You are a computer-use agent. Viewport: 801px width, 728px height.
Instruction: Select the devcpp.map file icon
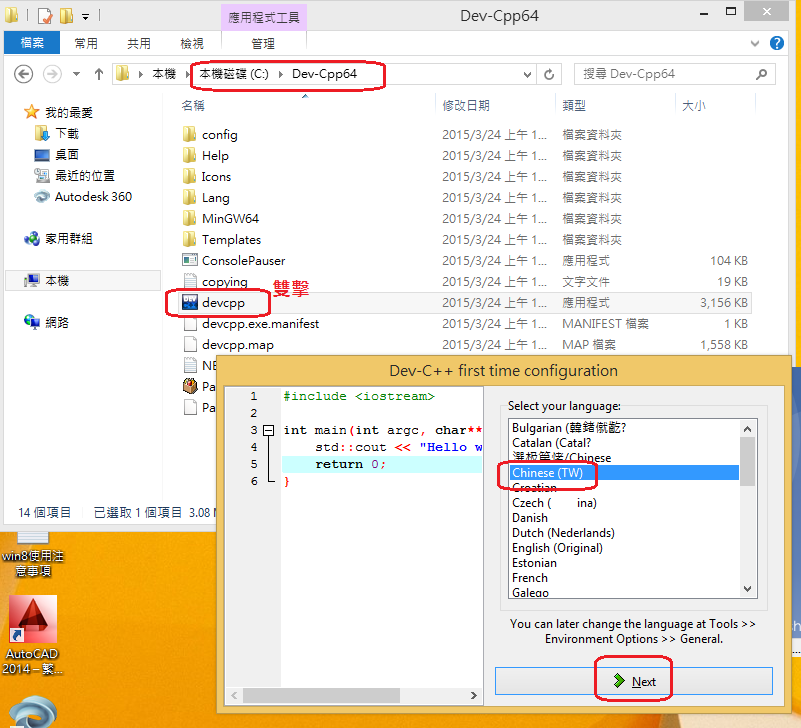pyautogui.click(x=190, y=344)
